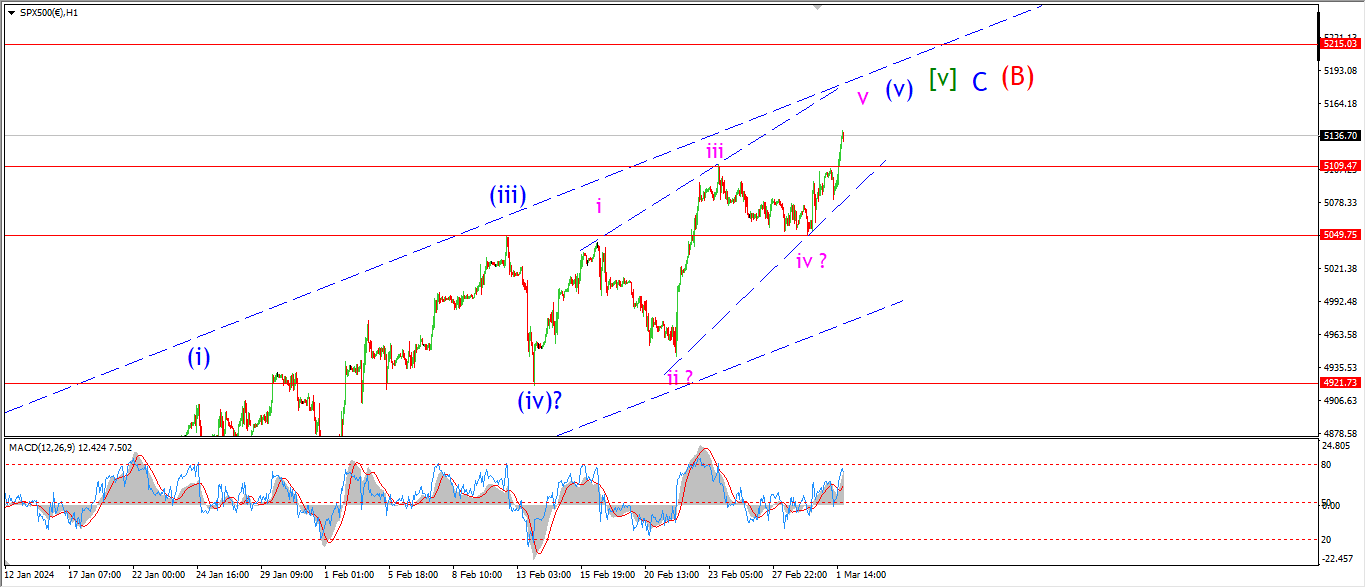Click the blue C wave label
Screen dimensions: 1366x588
980,82
